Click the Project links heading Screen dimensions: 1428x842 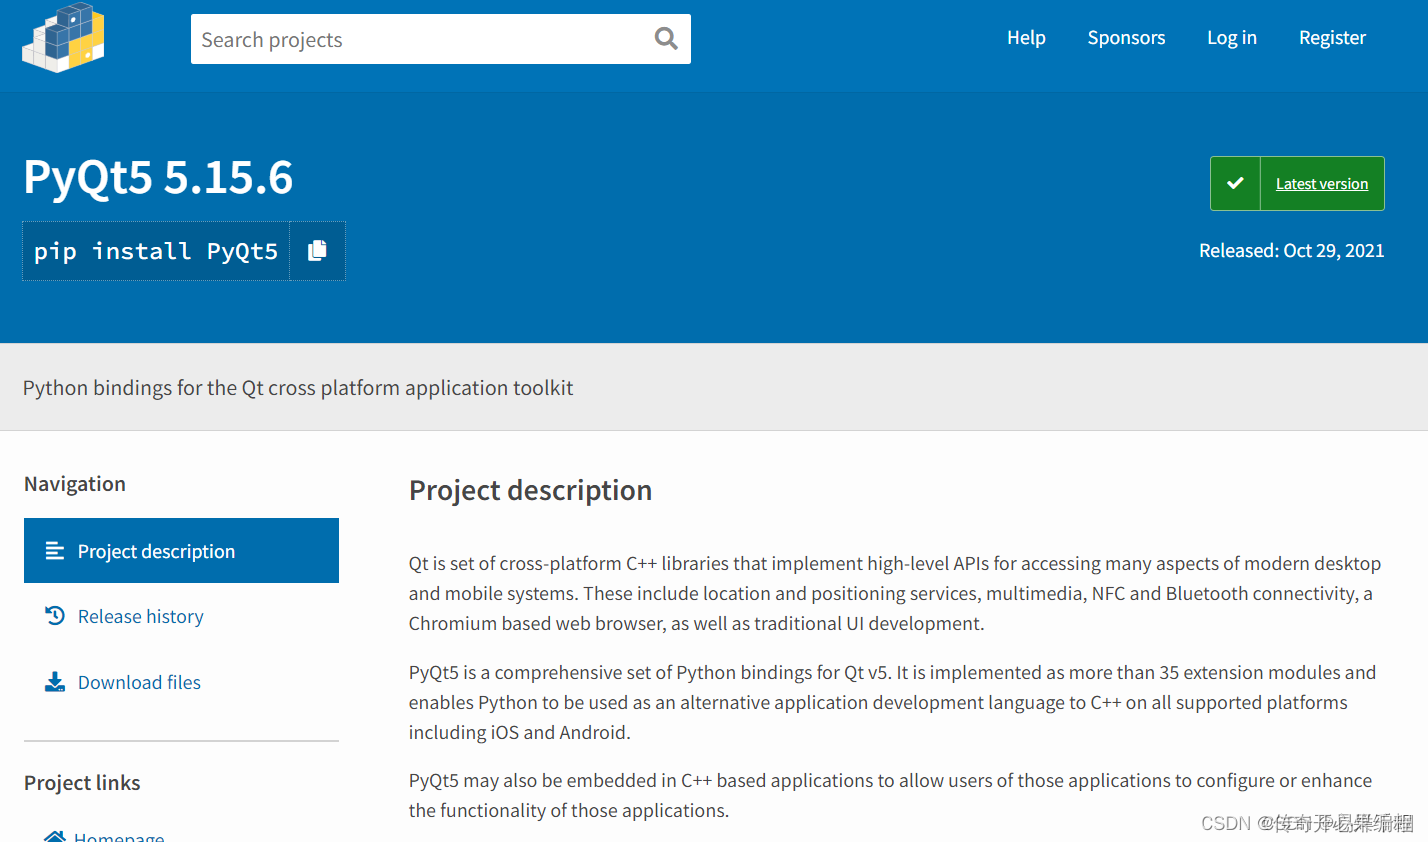coord(82,783)
